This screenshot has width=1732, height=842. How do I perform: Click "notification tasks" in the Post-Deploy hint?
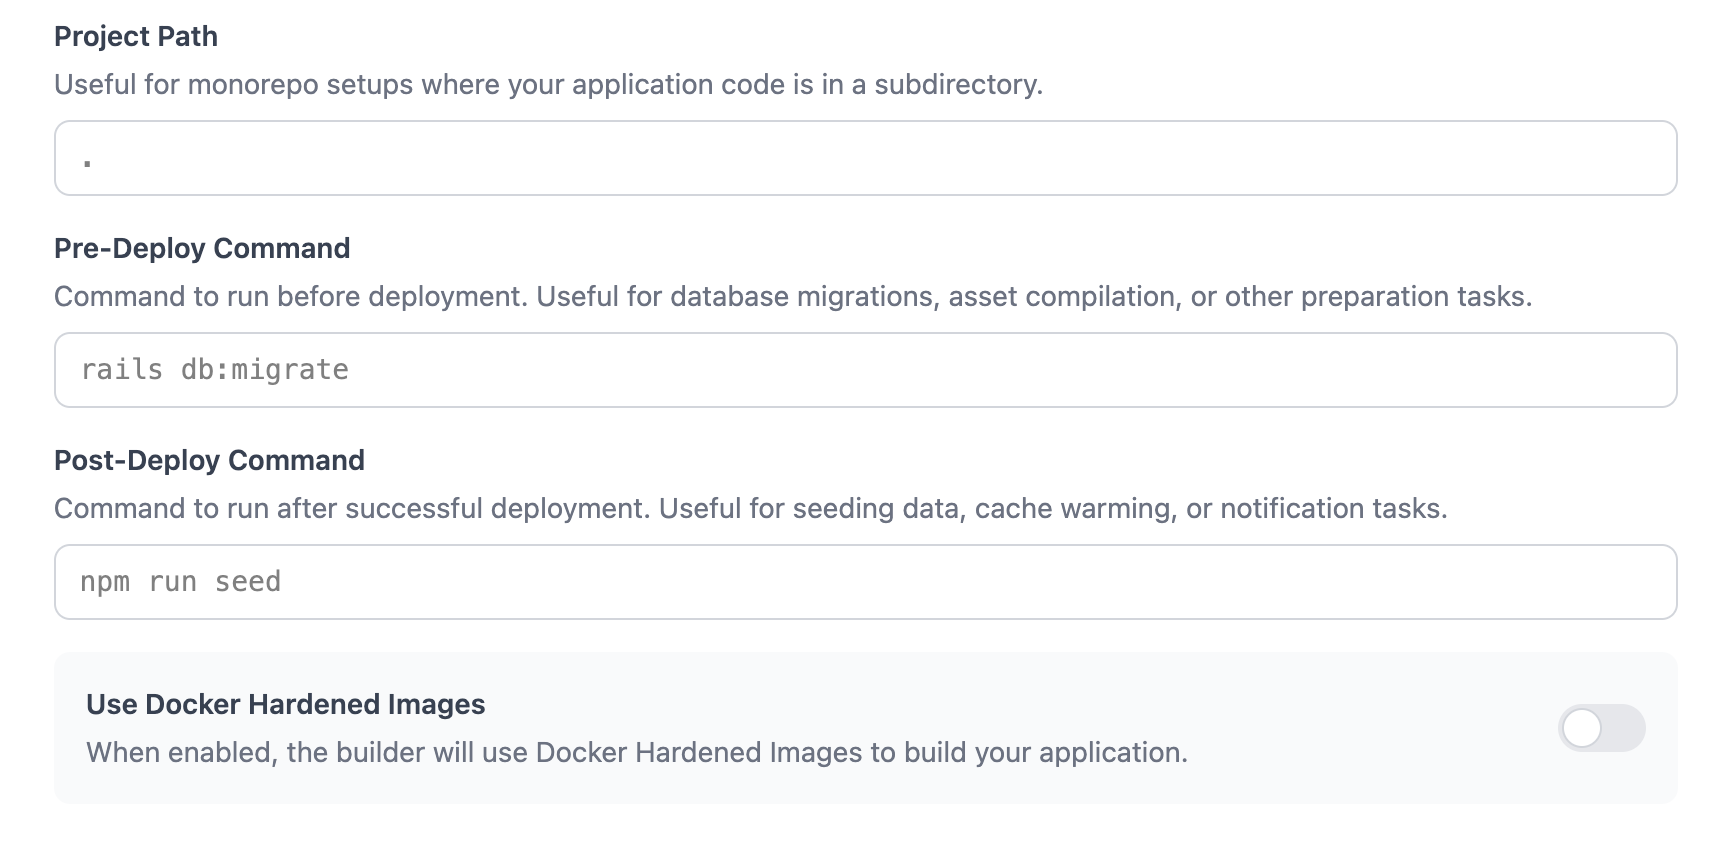coord(1332,508)
